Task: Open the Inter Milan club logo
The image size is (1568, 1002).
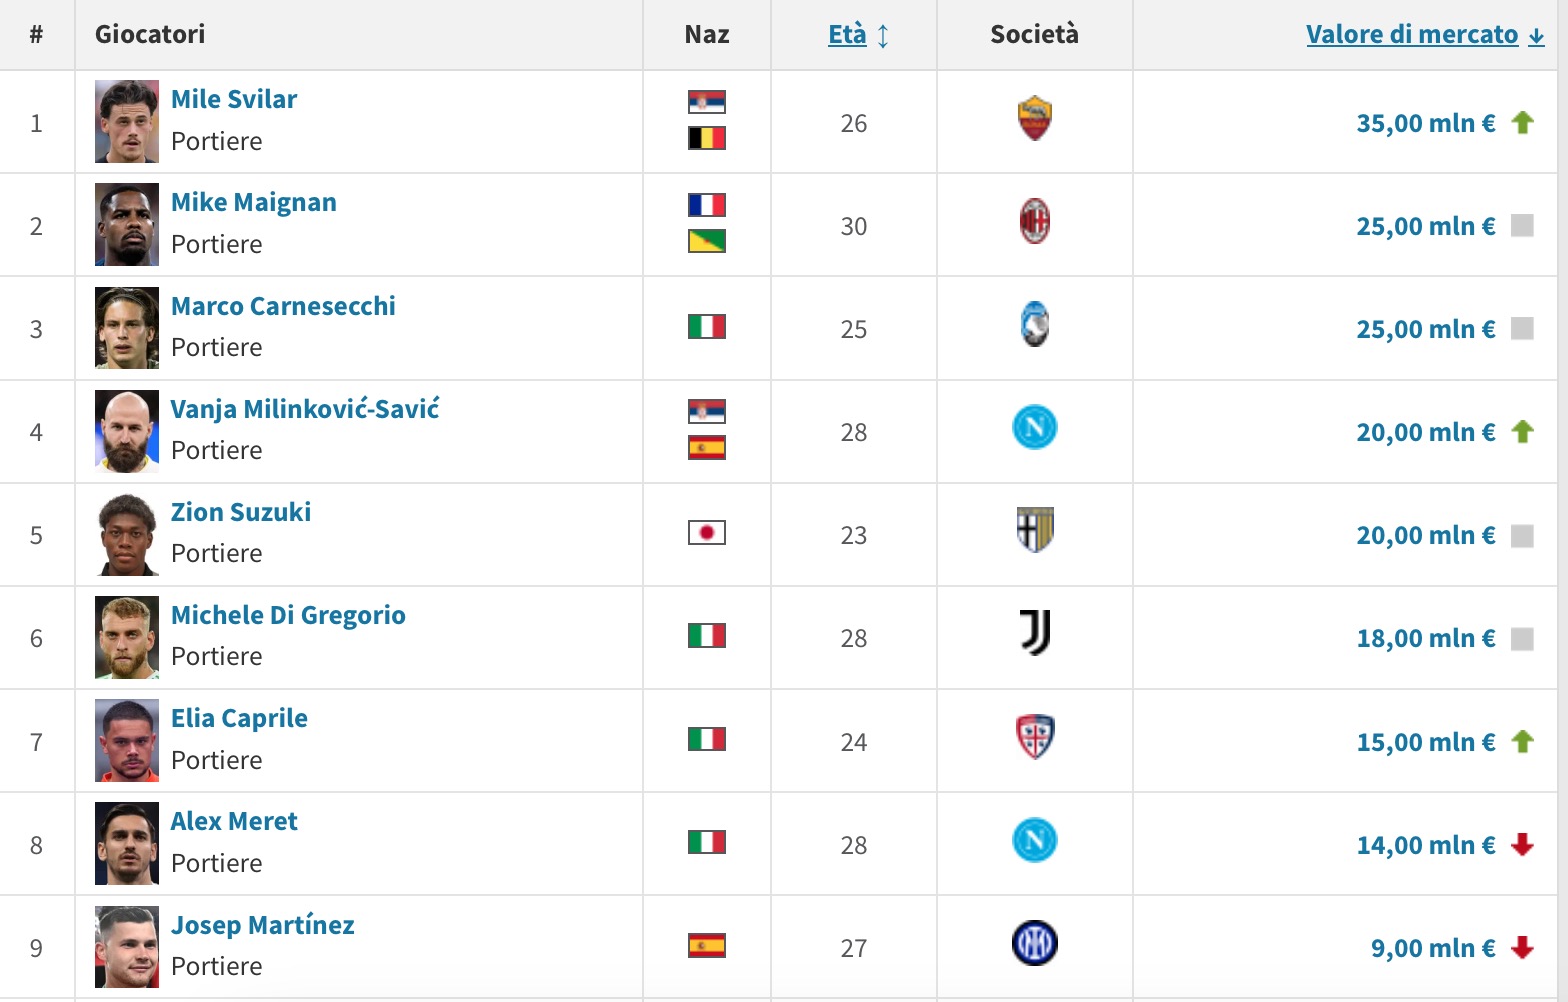Action: [1035, 943]
